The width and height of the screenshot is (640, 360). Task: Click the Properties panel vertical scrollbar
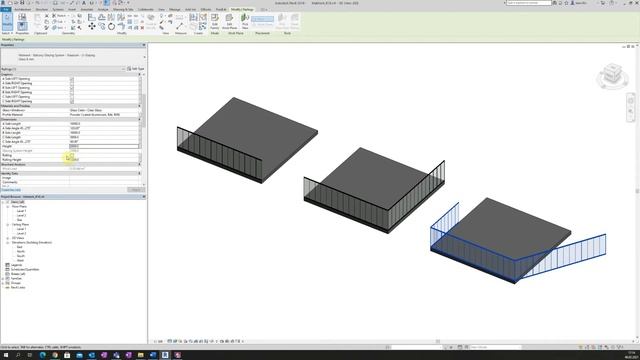[x=143, y=110]
